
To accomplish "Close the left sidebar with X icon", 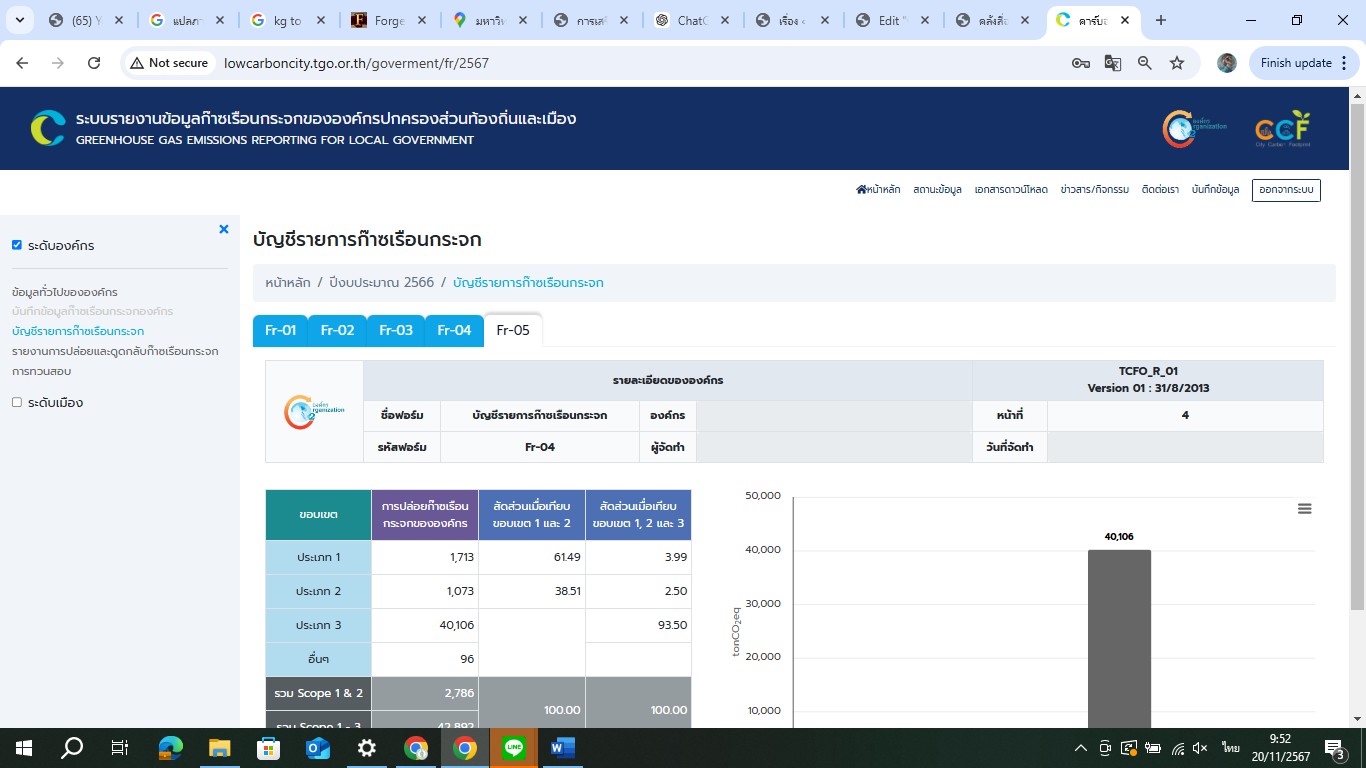I will point(224,229).
